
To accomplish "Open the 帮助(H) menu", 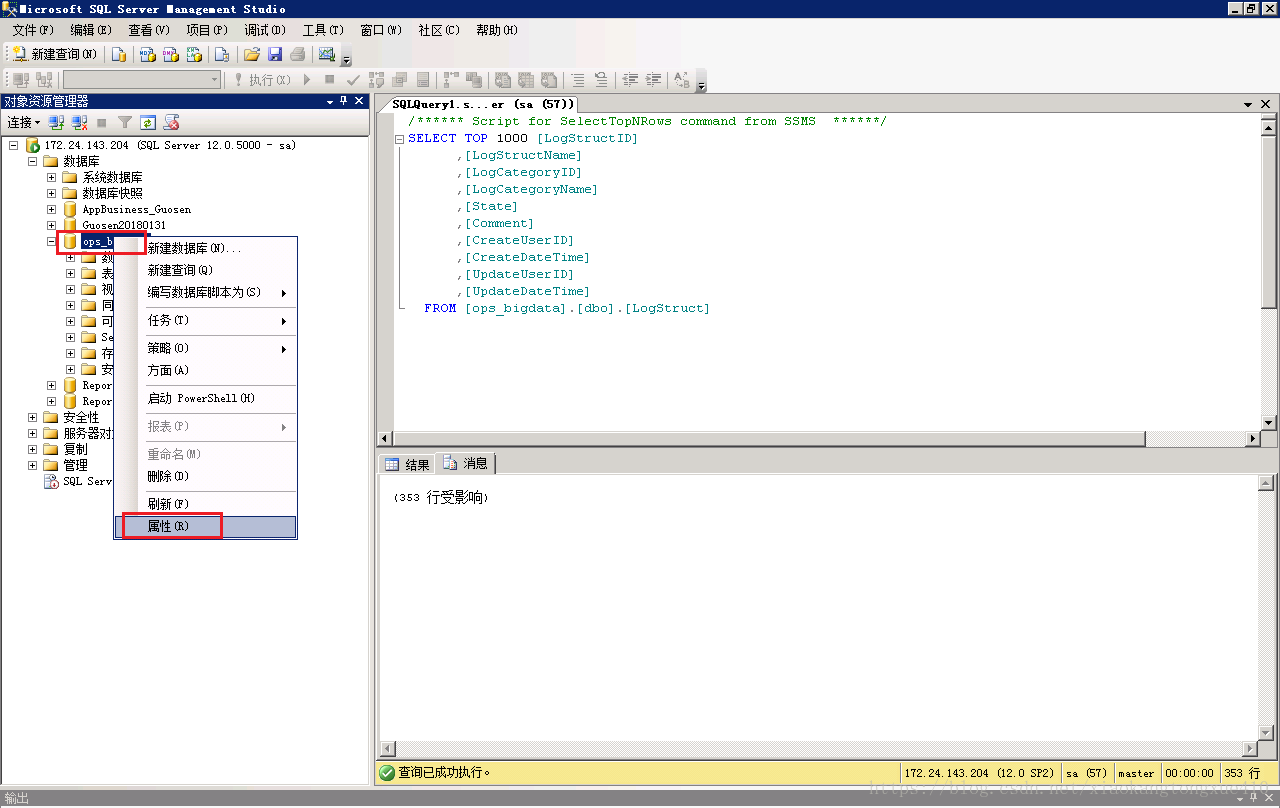I will click(496, 30).
